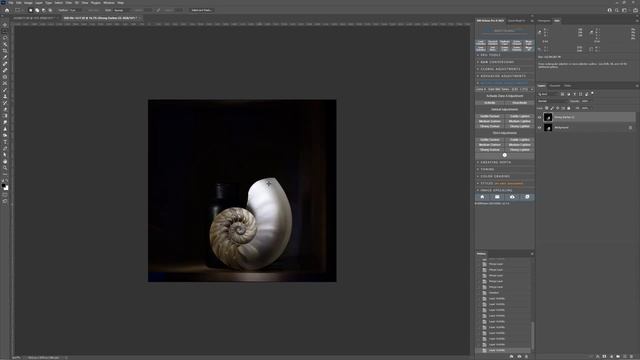
Task: Open marquee Style dropdown in options bar
Action: (123, 10)
